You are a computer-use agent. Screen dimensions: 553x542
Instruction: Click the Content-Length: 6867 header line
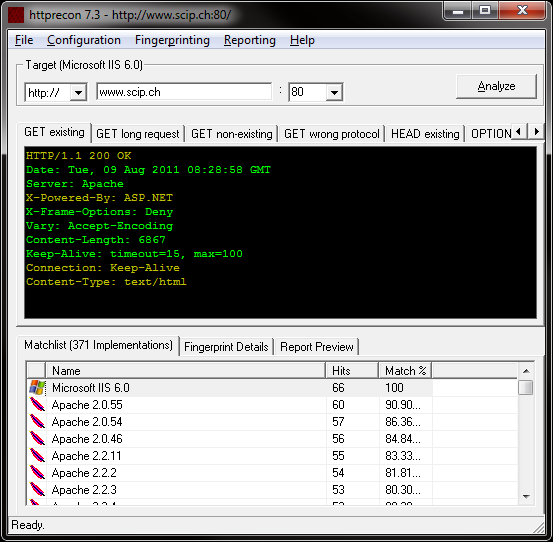[96, 240]
